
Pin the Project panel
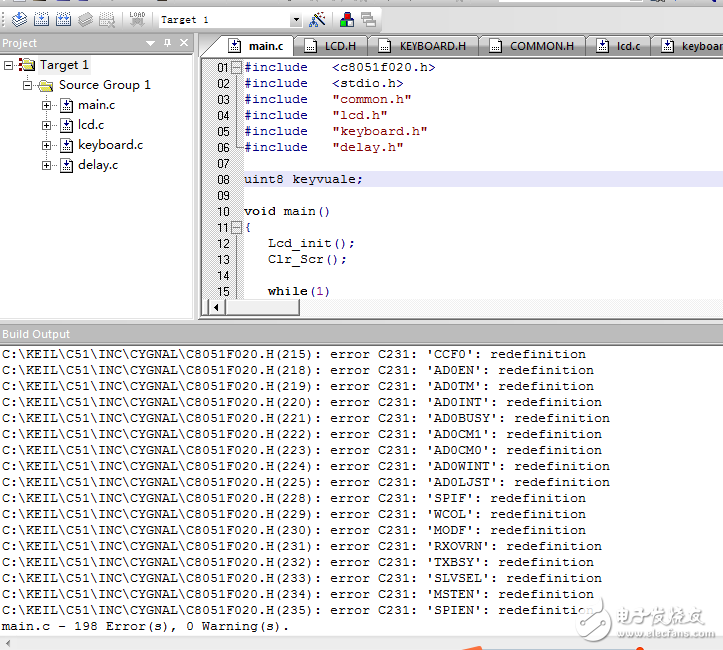tap(168, 43)
